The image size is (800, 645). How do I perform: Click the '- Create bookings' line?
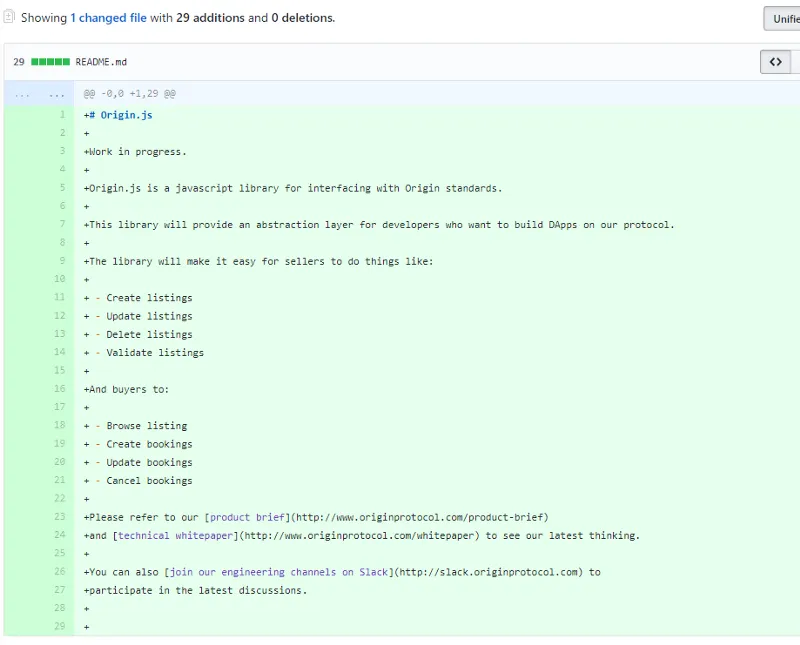click(138, 444)
